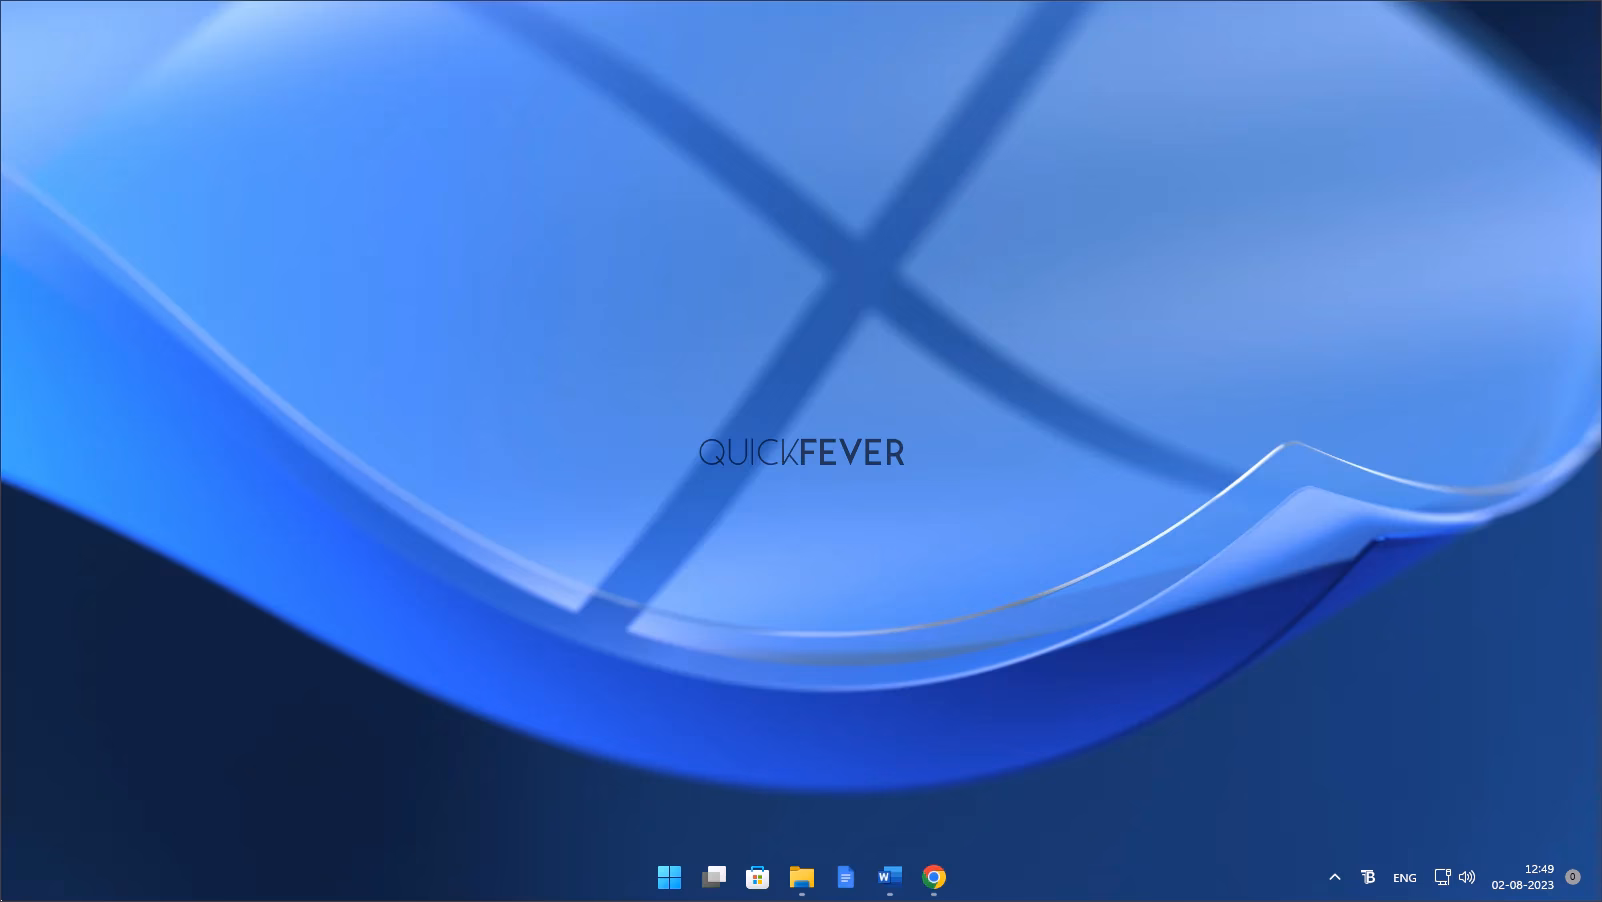This screenshot has width=1602, height=902.
Task: Open the network status tray icon
Action: (1442, 877)
